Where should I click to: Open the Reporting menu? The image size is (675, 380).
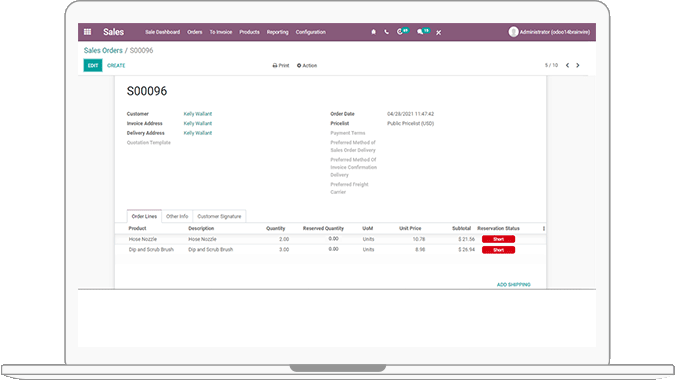coord(277,32)
